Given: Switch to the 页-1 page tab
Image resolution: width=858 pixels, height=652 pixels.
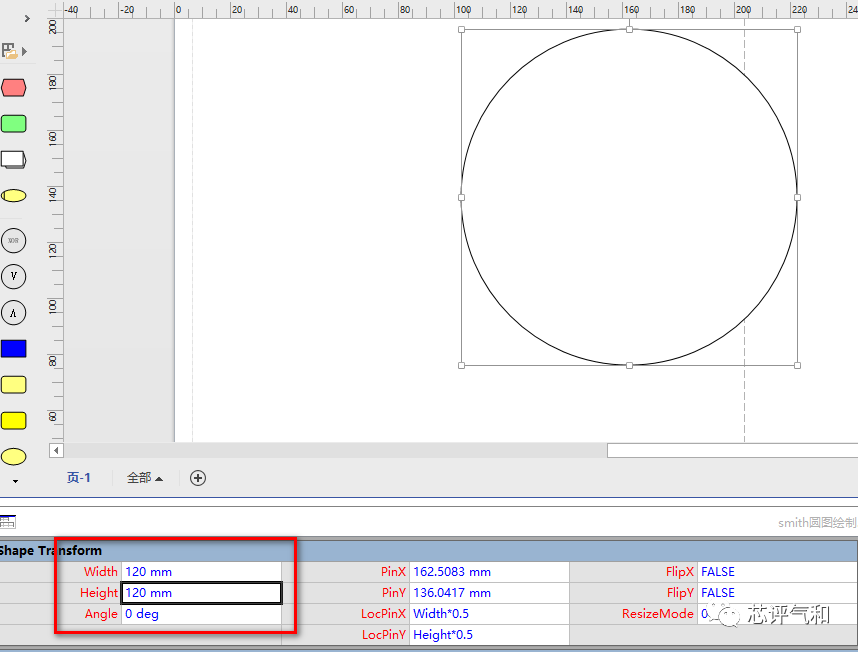Looking at the screenshot, I should coord(78,478).
